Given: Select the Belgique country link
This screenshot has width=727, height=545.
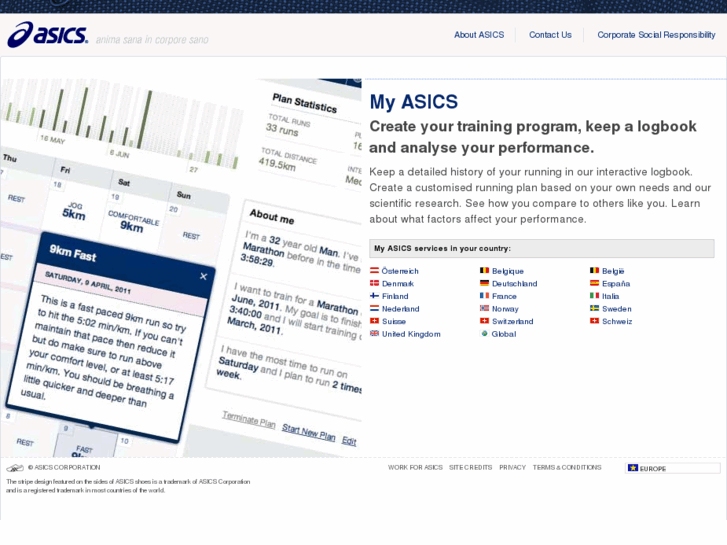Looking at the screenshot, I should (x=508, y=271).
